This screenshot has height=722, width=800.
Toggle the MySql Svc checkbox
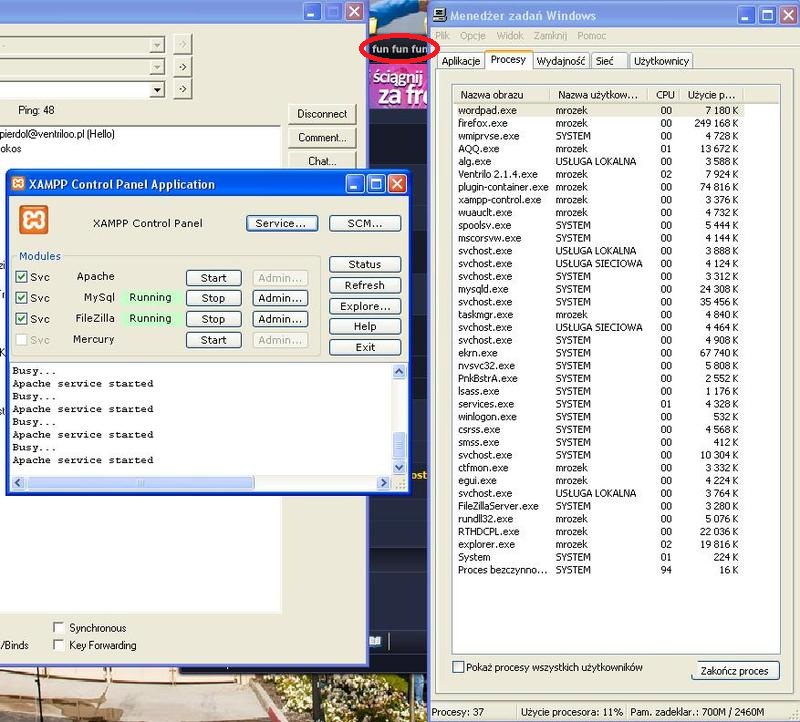tap(21, 297)
